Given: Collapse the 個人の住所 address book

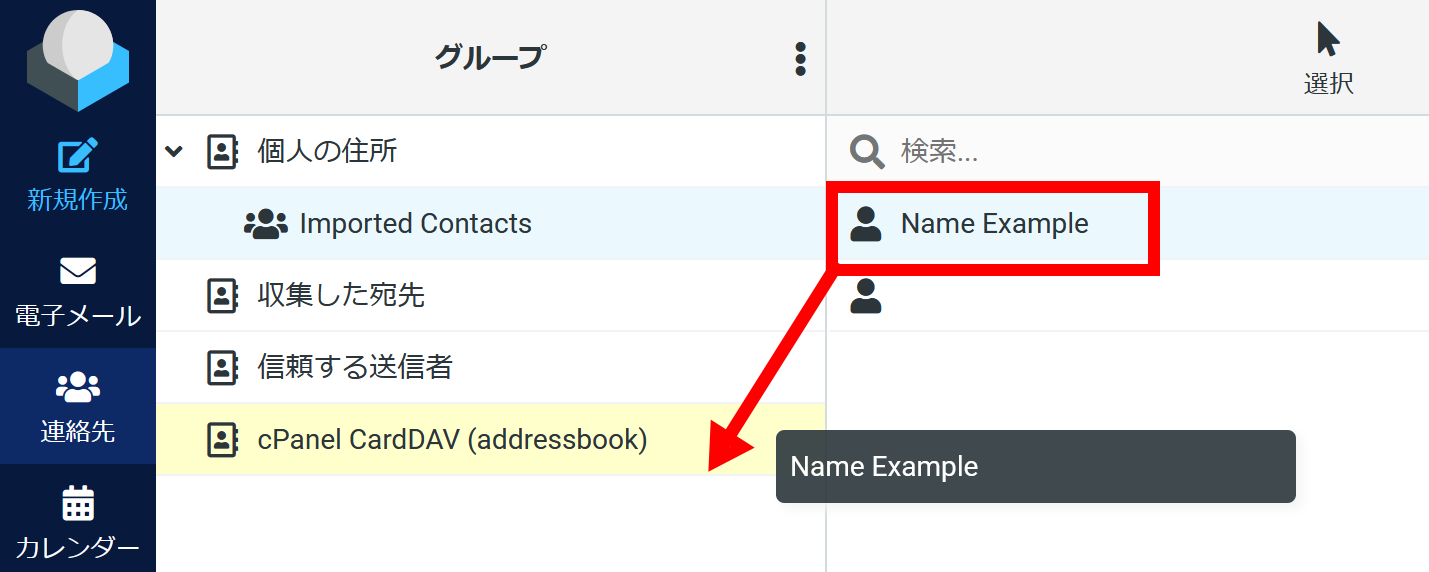Looking at the screenshot, I should coord(174,151).
